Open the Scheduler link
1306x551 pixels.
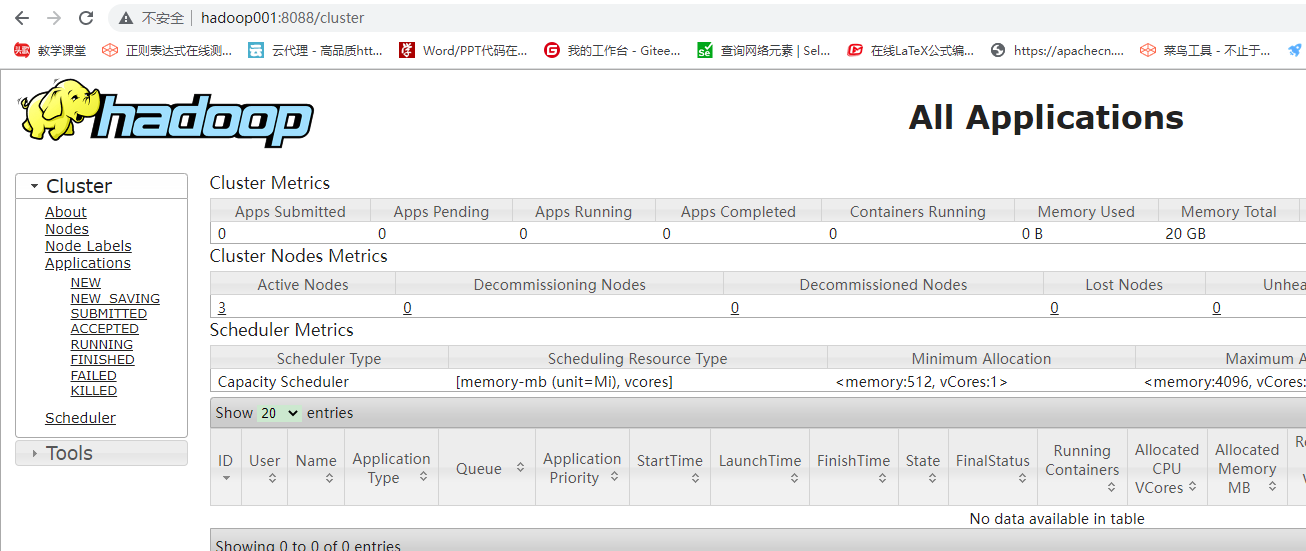(80, 418)
